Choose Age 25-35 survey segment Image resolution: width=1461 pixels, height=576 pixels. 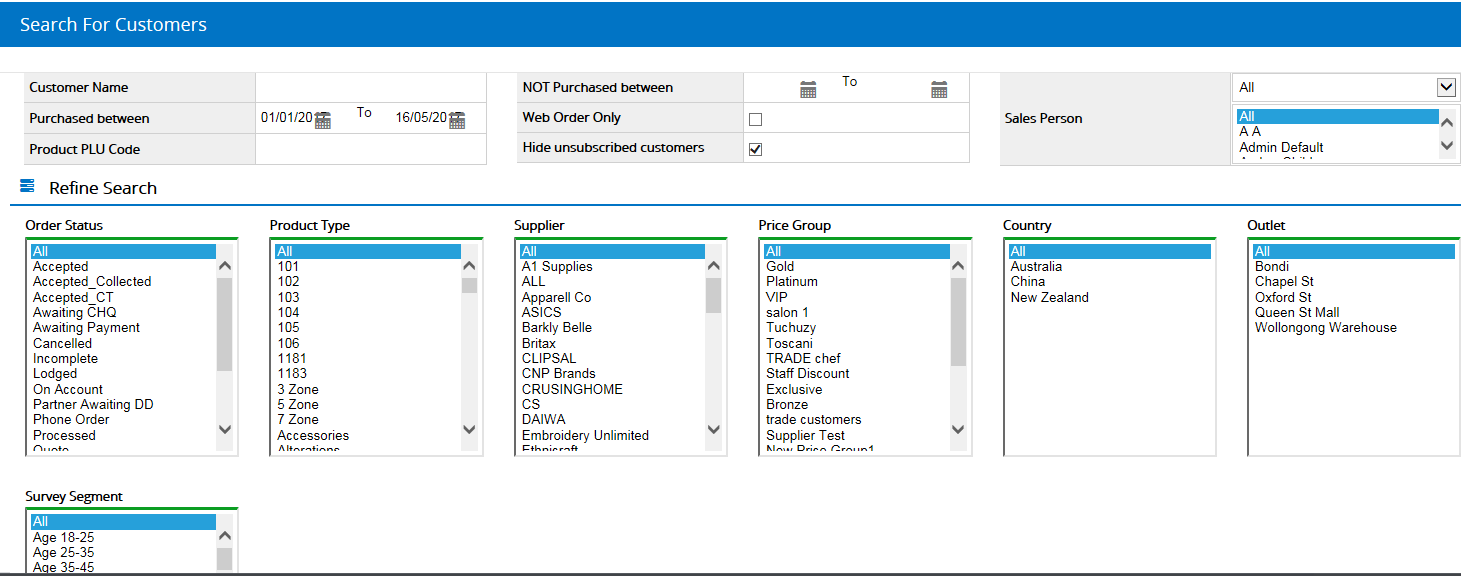coord(122,552)
